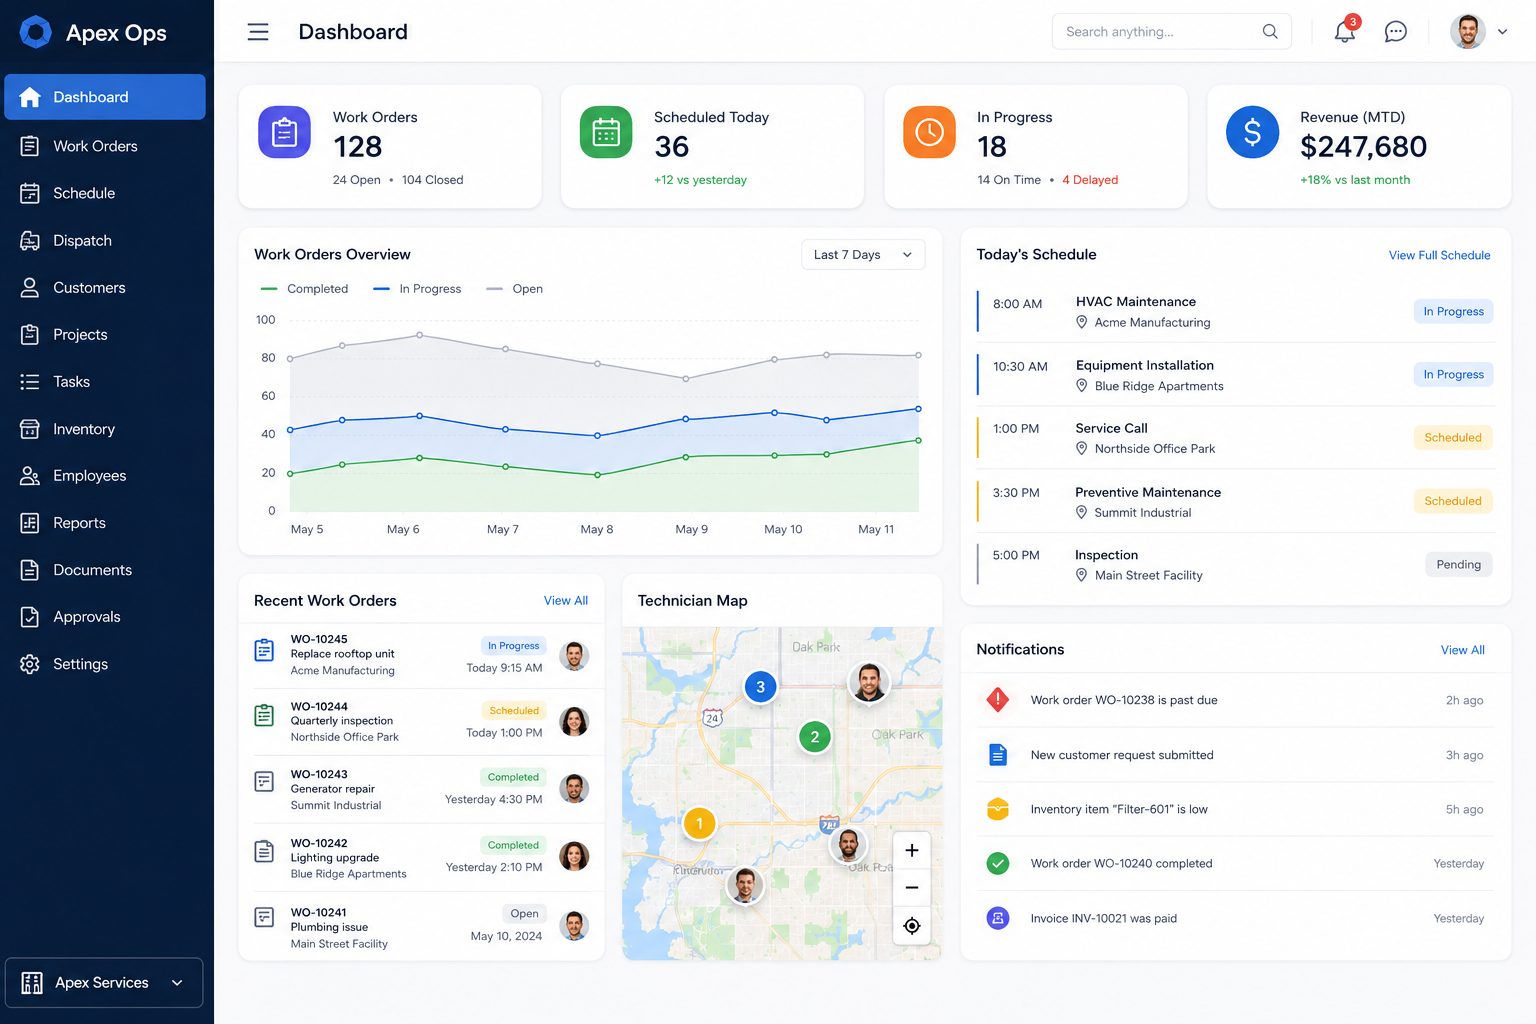The image size is (1536, 1024).
Task: Click the WO-10241 order icon
Action: 264,916
